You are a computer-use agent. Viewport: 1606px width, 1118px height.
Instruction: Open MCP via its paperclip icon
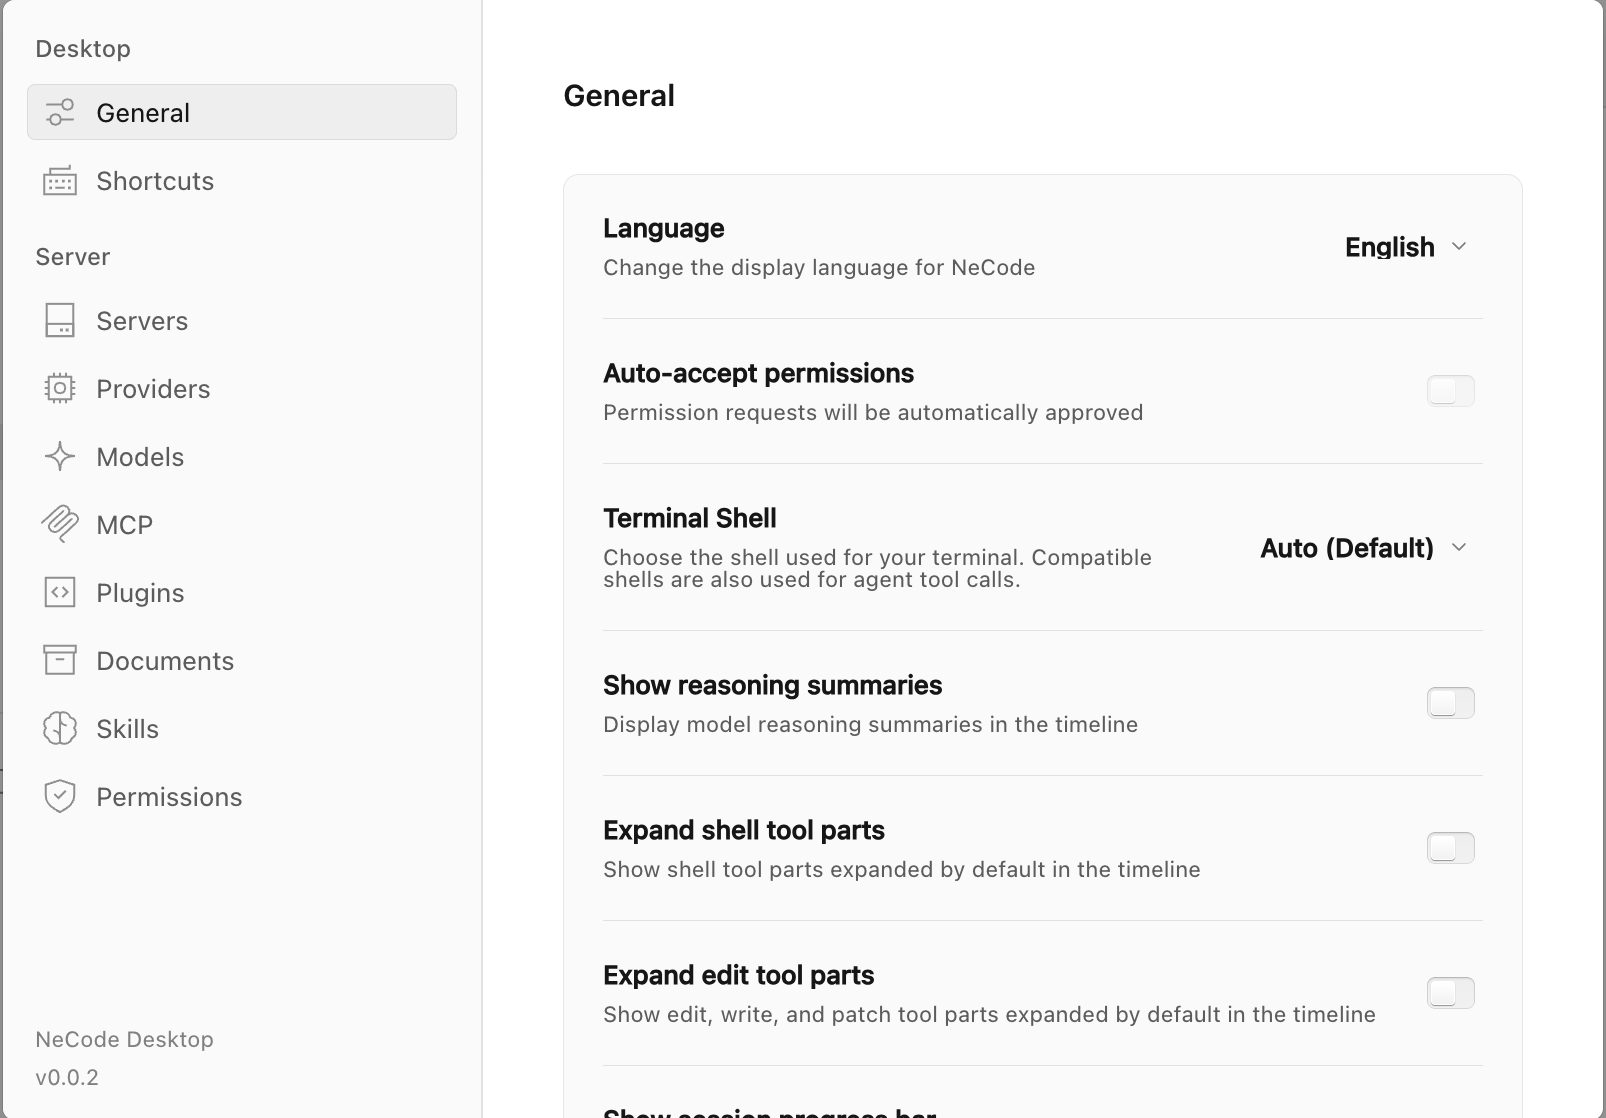click(x=60, y=524)
